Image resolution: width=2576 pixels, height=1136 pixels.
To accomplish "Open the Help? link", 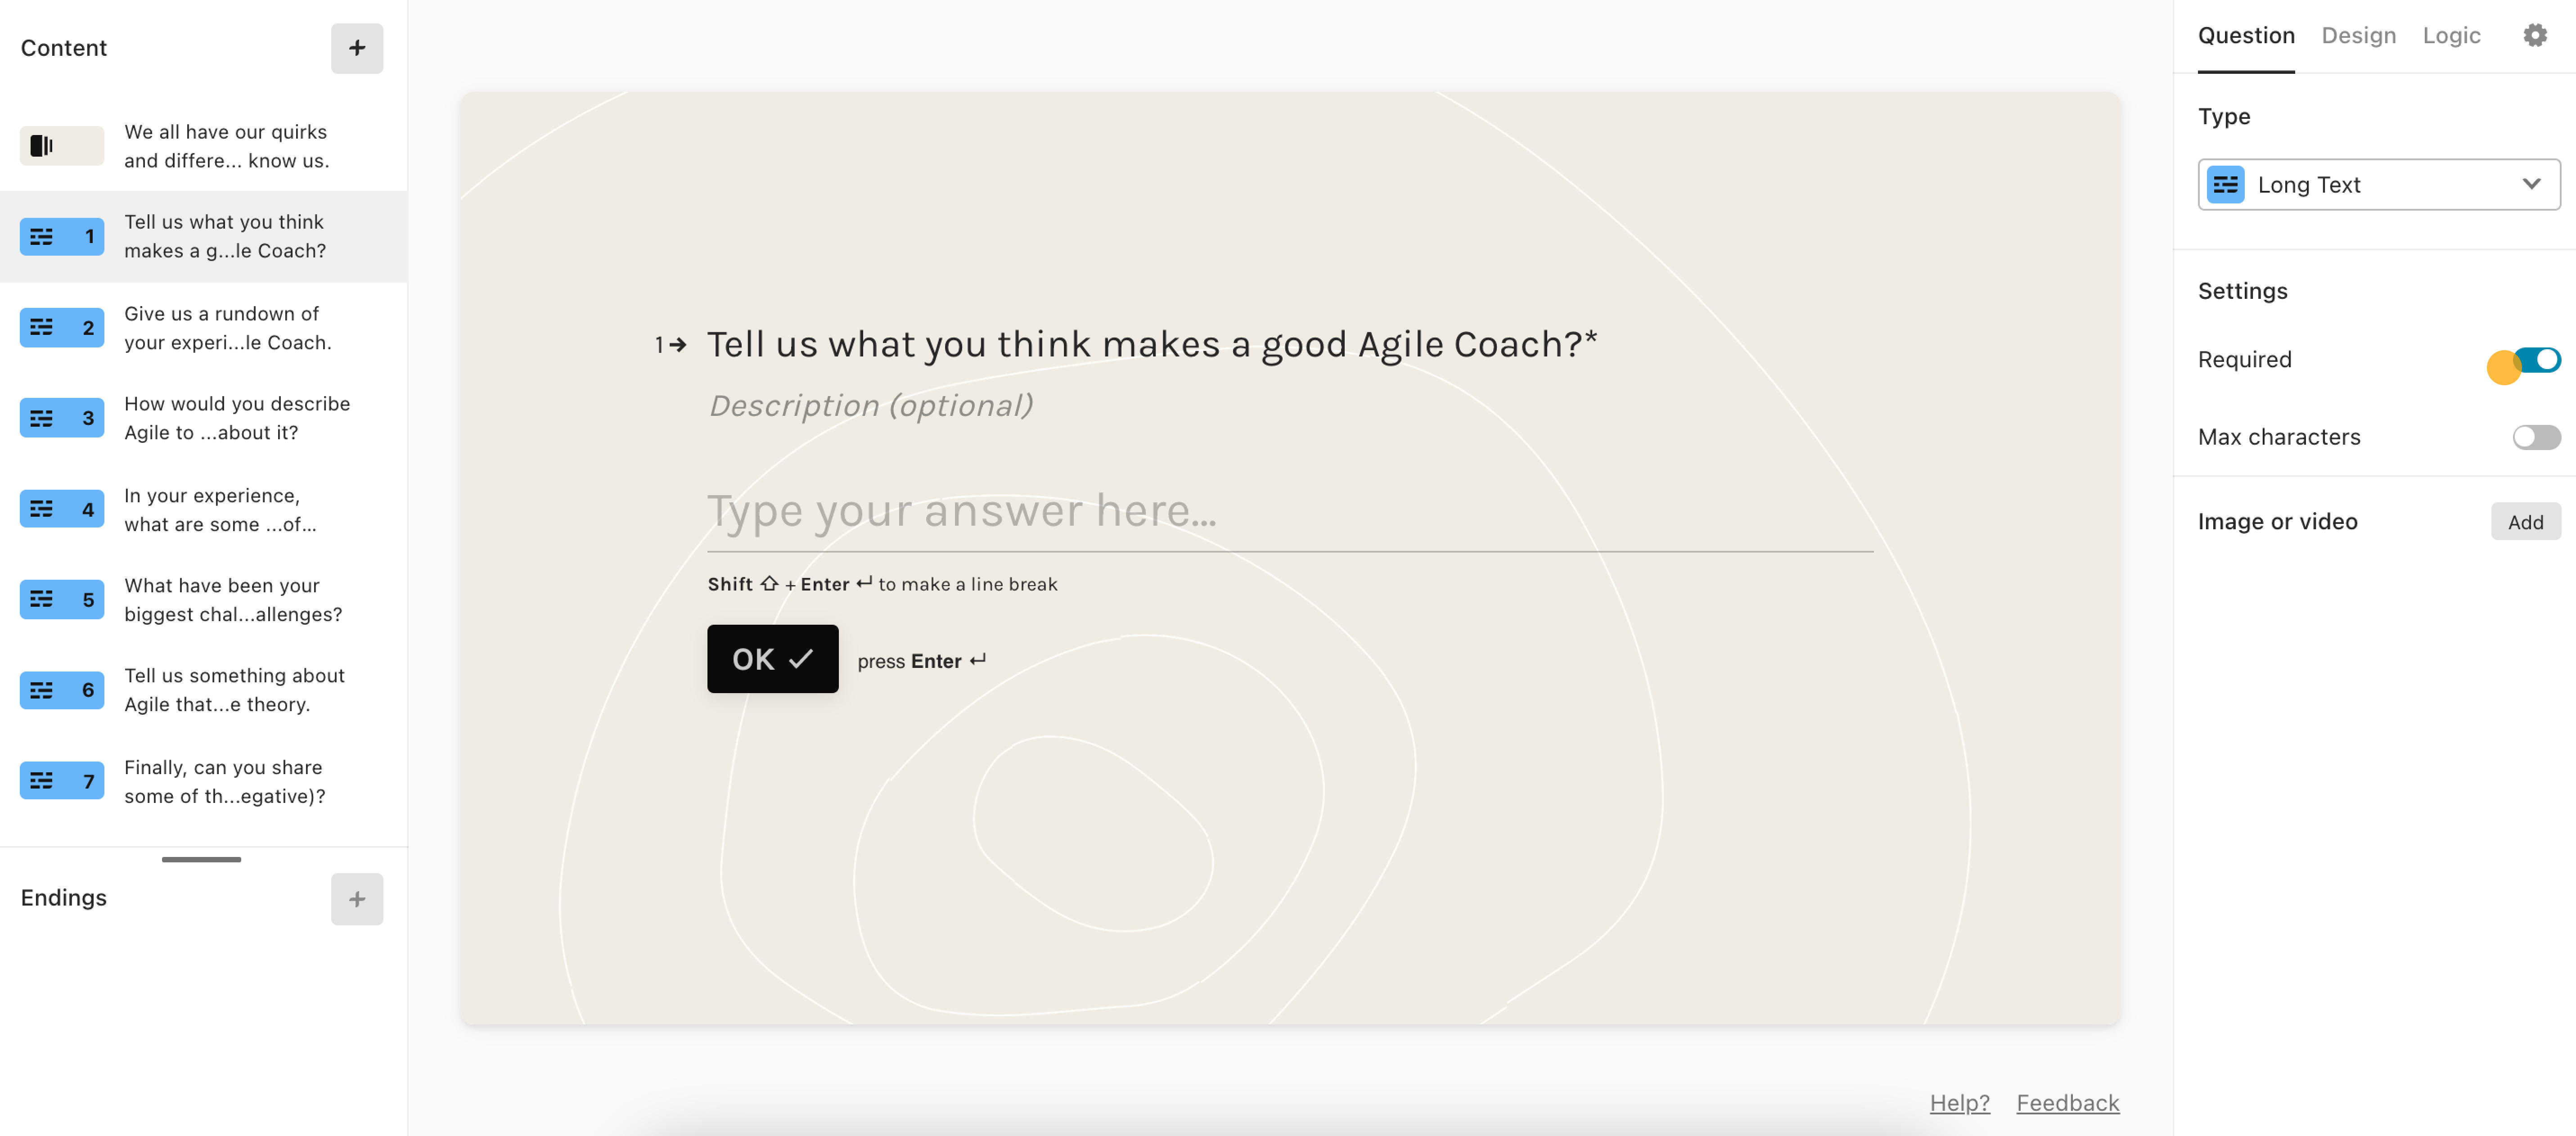I will click(1959, 1103).
